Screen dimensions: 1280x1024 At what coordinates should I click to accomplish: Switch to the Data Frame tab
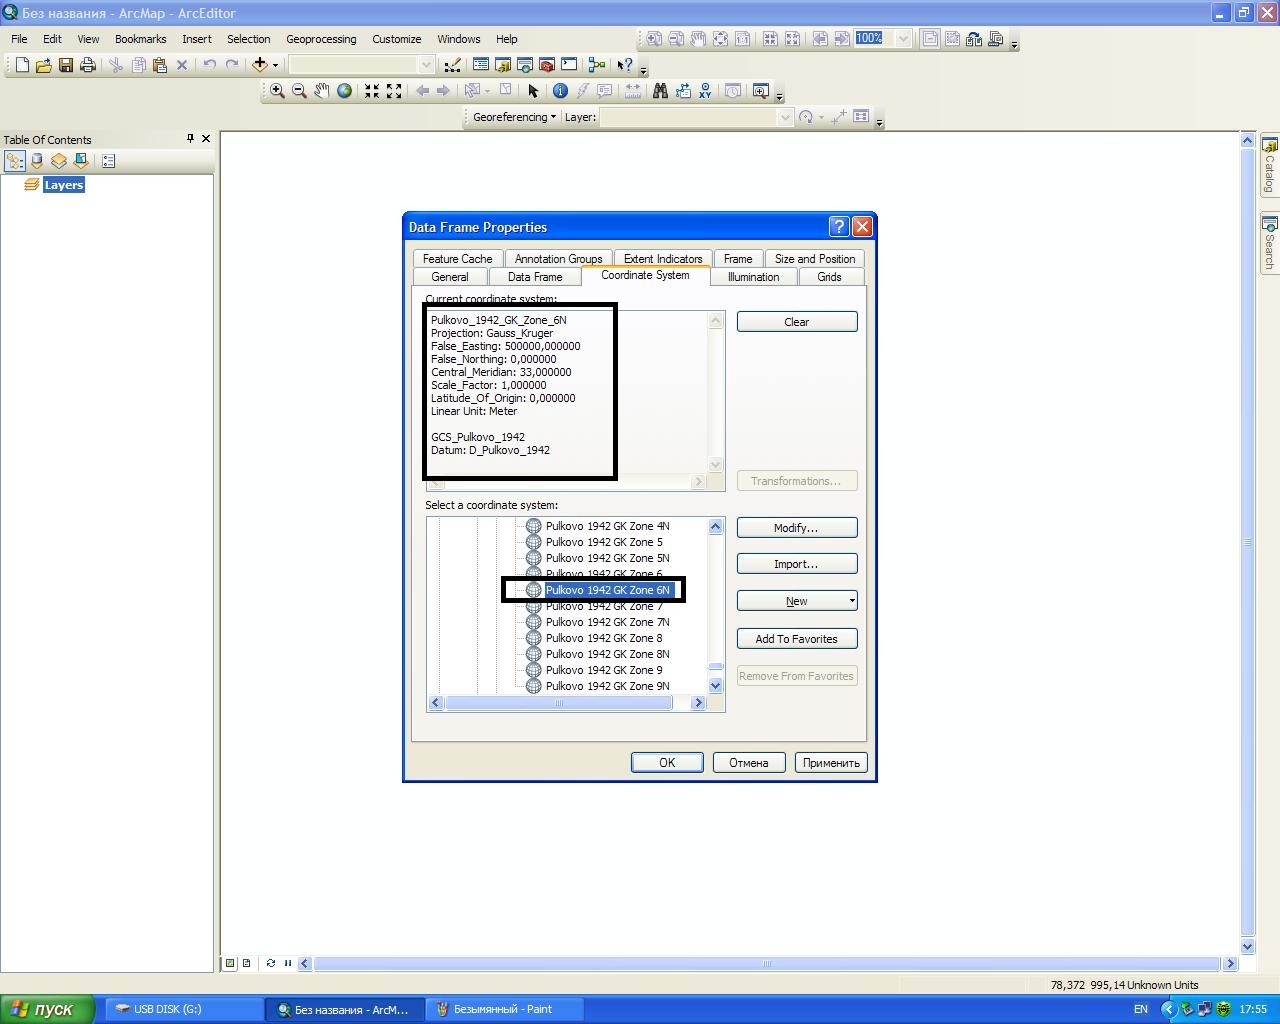pyautogui.click(x=535, y=277)
